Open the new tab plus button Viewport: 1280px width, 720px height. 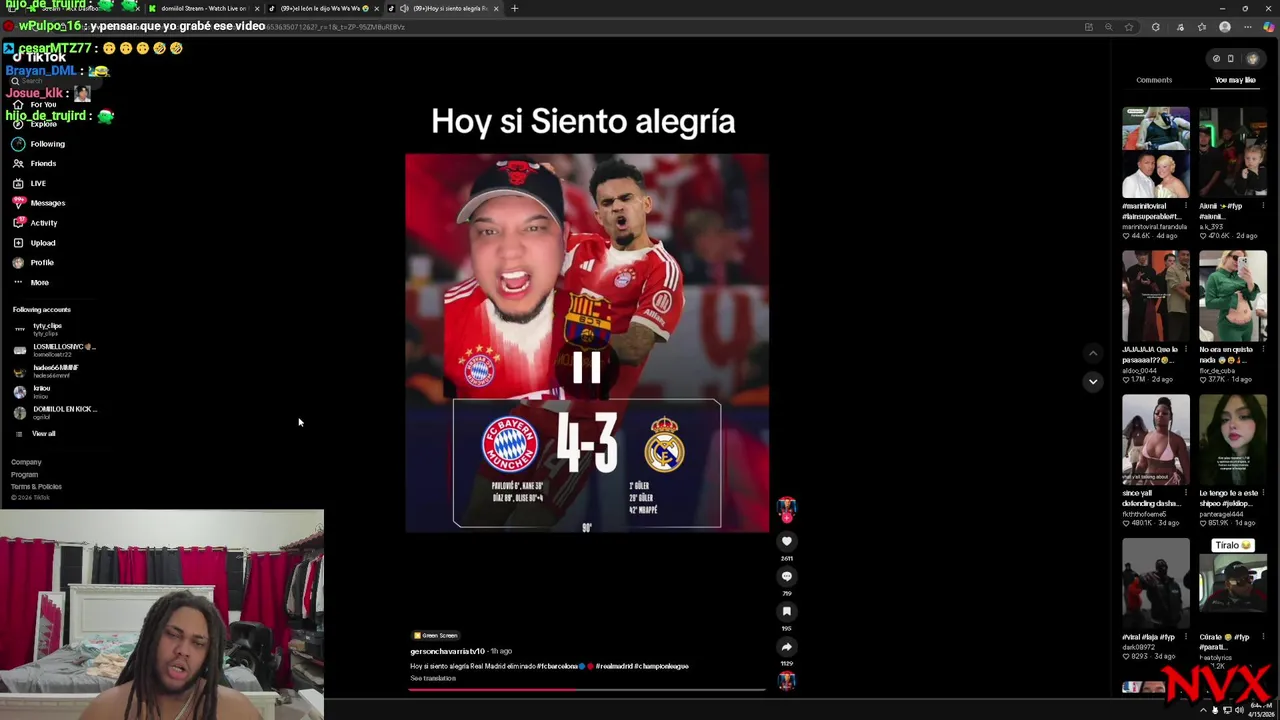click(x=514, y=8)
